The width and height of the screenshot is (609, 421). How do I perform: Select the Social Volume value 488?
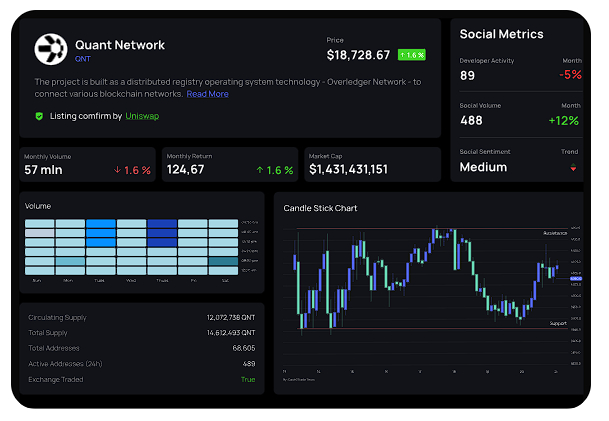point(471,120)
